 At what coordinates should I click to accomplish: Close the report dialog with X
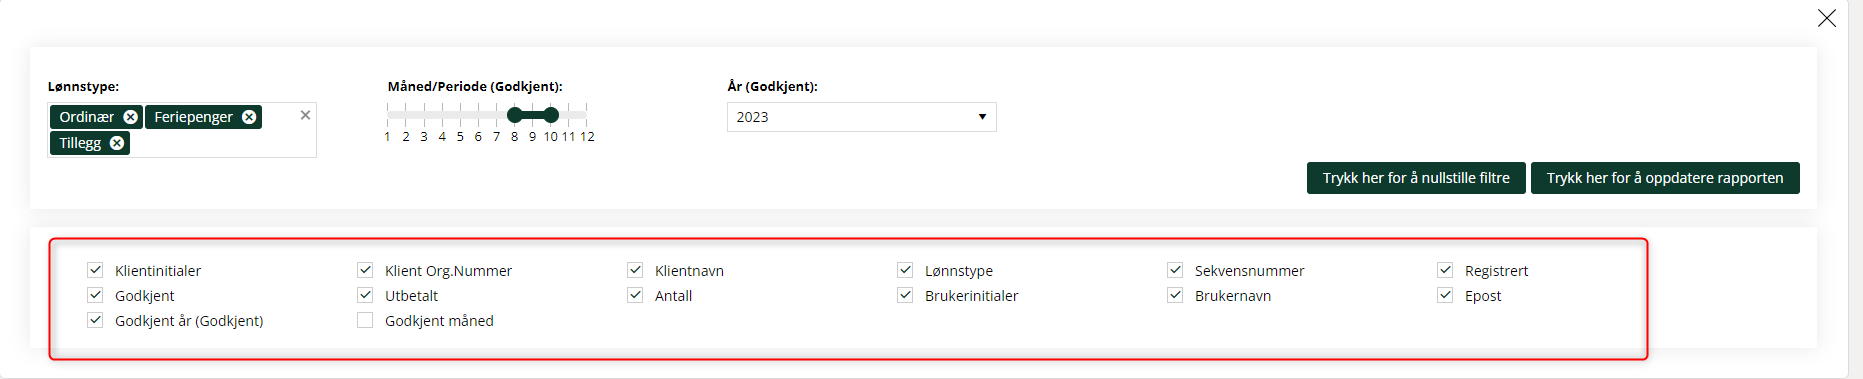1827,18
